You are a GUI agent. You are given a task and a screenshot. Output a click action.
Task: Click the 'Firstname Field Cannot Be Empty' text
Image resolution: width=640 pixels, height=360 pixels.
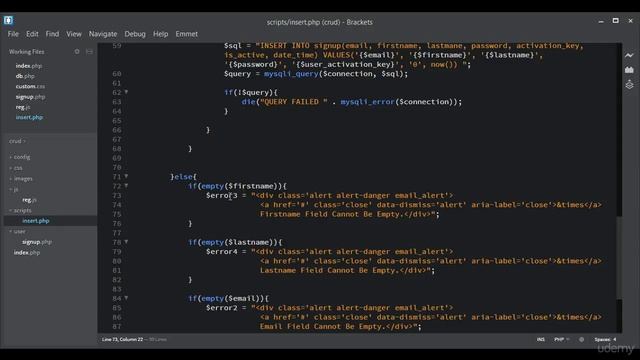[x=329, y=214]
